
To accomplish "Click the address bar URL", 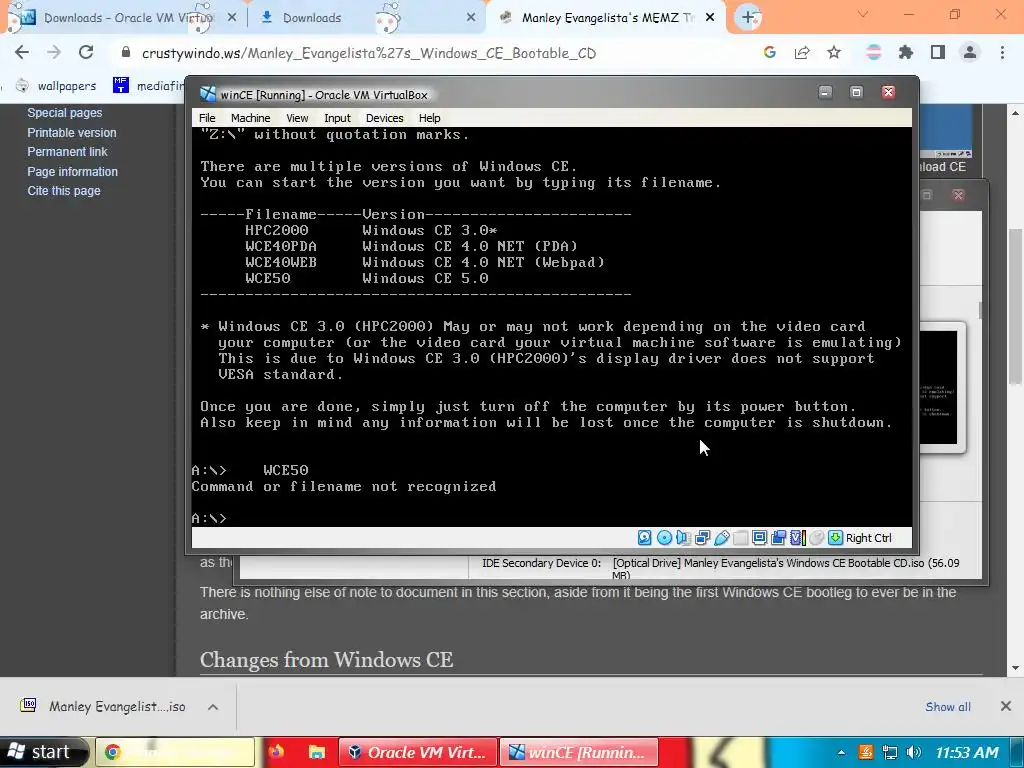I will [x=369, y=53].
